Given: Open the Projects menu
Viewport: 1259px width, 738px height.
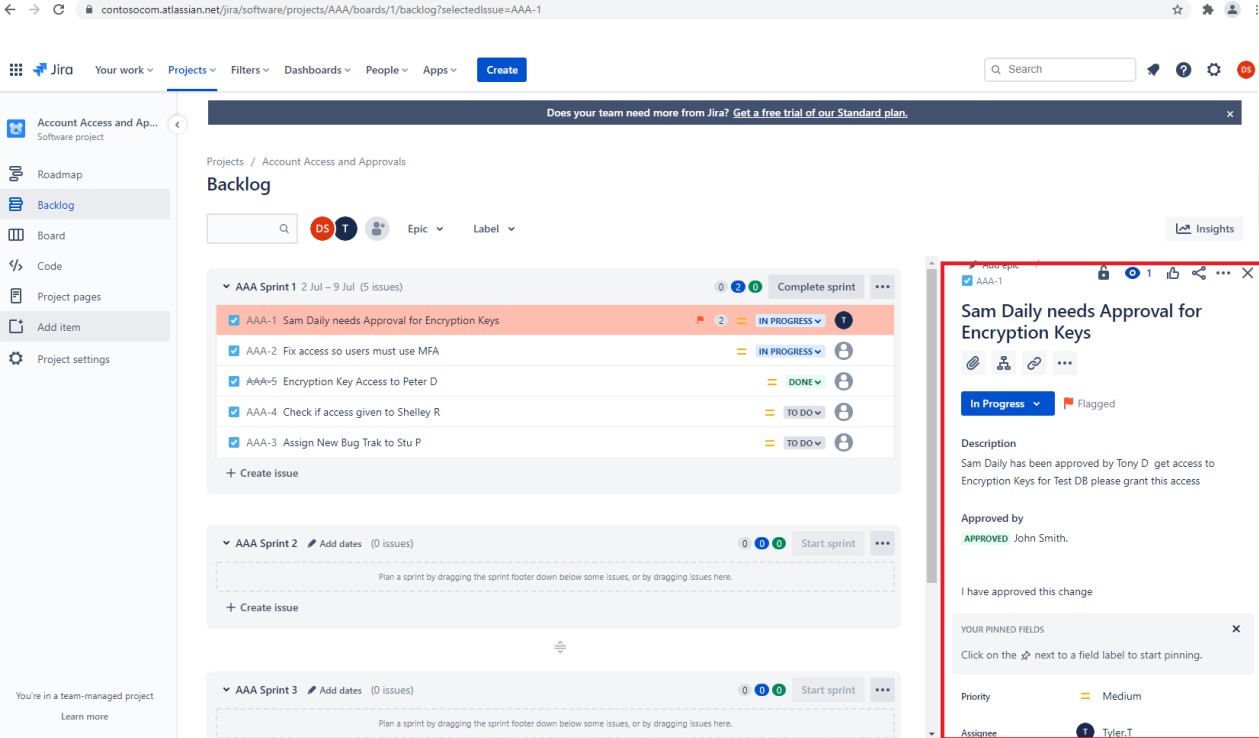Looking at the screenshot, I should [190, 70].
